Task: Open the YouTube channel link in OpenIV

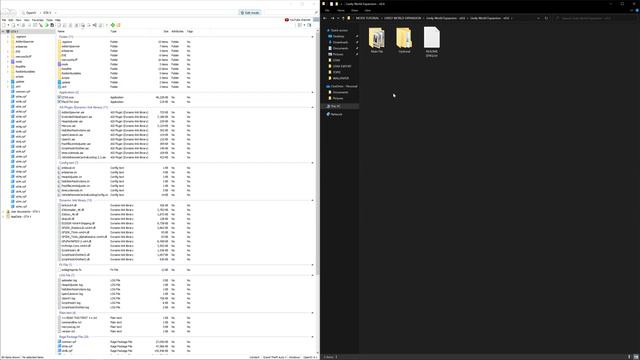Action: tap(298, 20)
